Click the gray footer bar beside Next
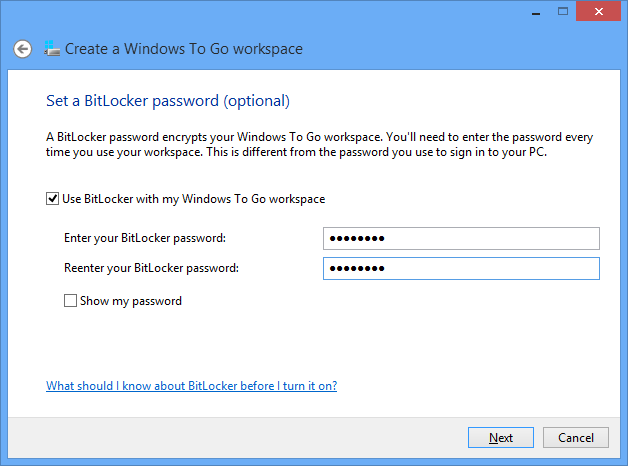The width and height of the screenshot is (628, 466). click(x=238, y=438)
